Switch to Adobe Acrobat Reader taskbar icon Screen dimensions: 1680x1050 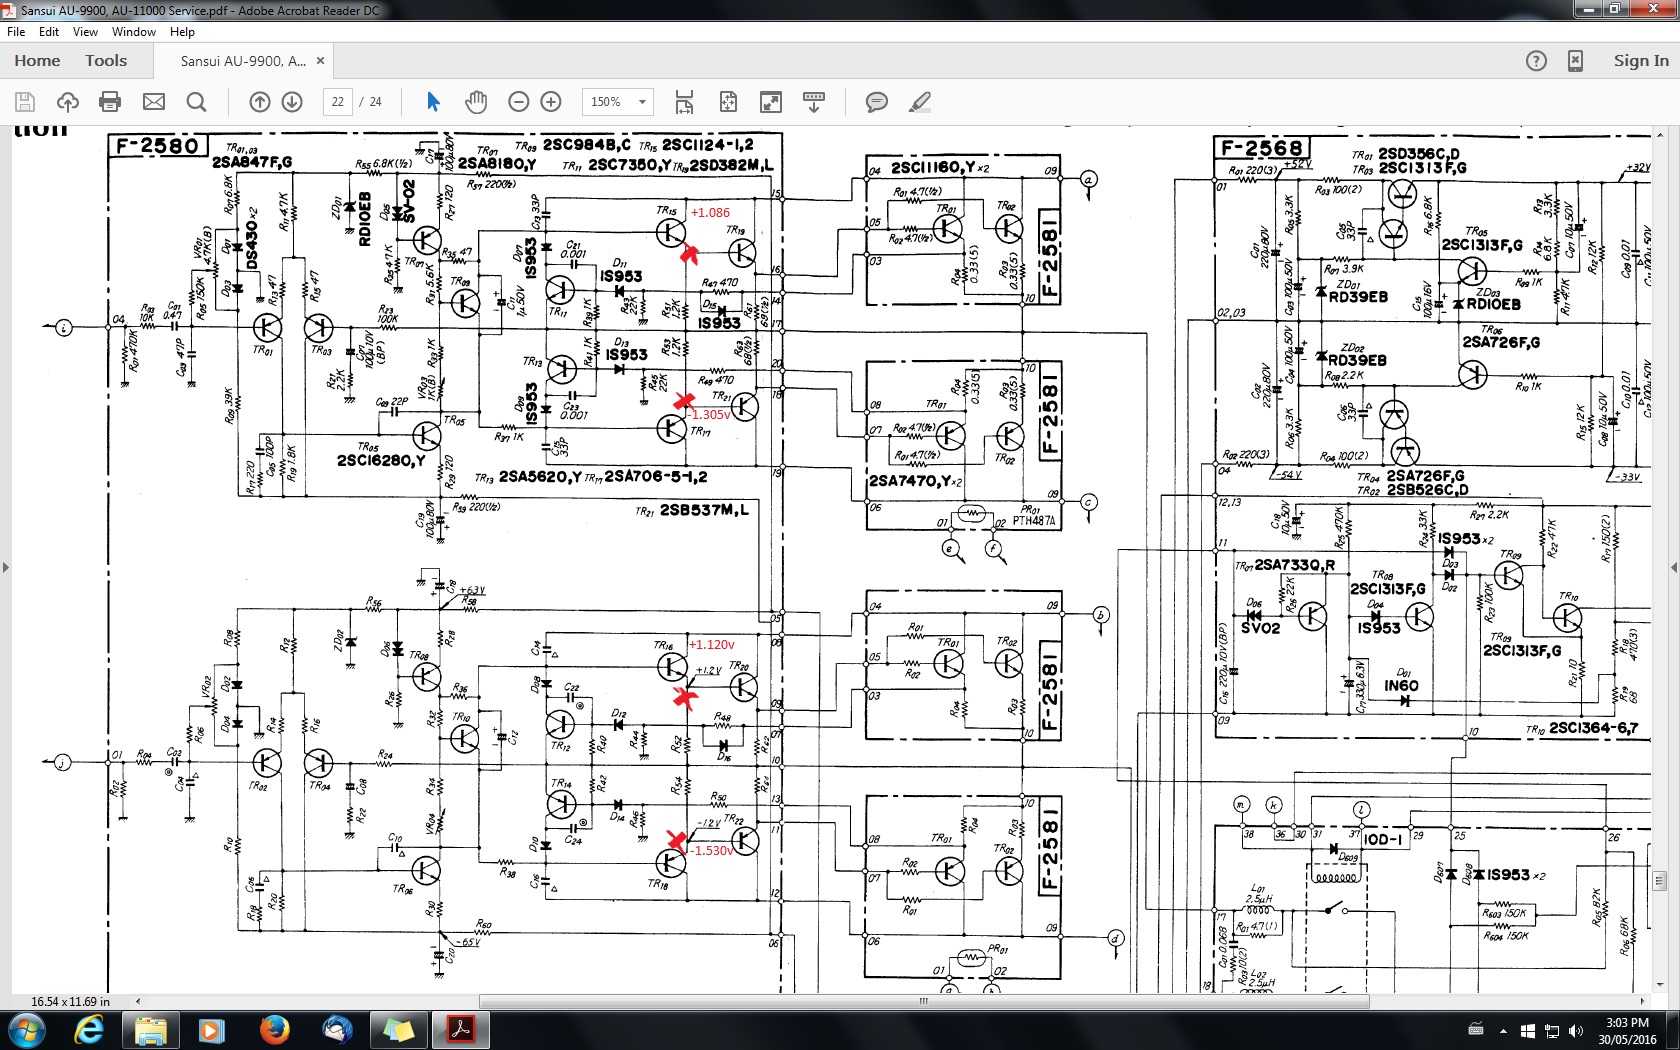461,1030
